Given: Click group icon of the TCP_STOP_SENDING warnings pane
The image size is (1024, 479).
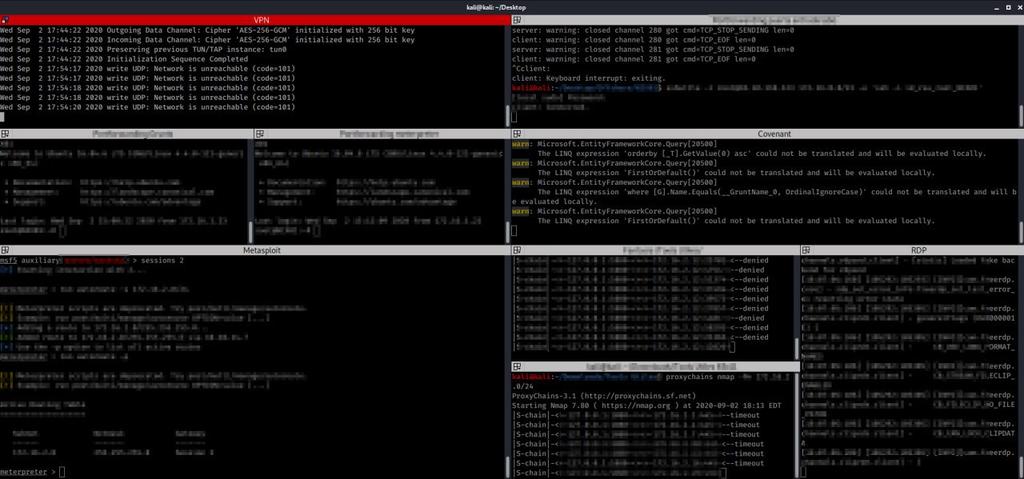Looking at the screenshot, I should point(516,20).
